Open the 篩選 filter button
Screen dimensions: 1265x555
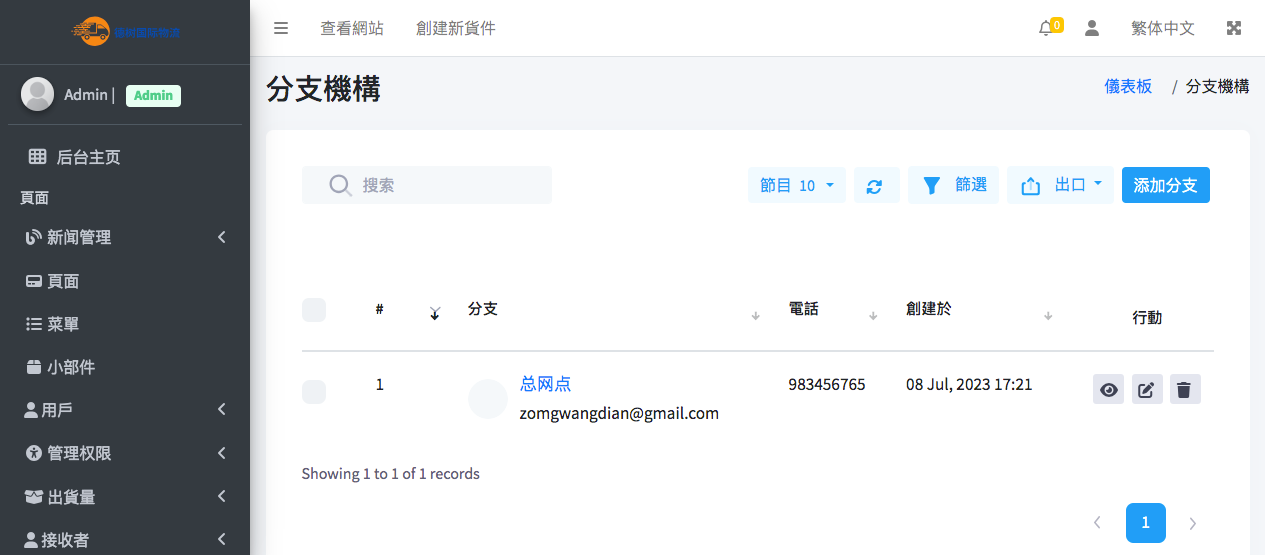953,185
